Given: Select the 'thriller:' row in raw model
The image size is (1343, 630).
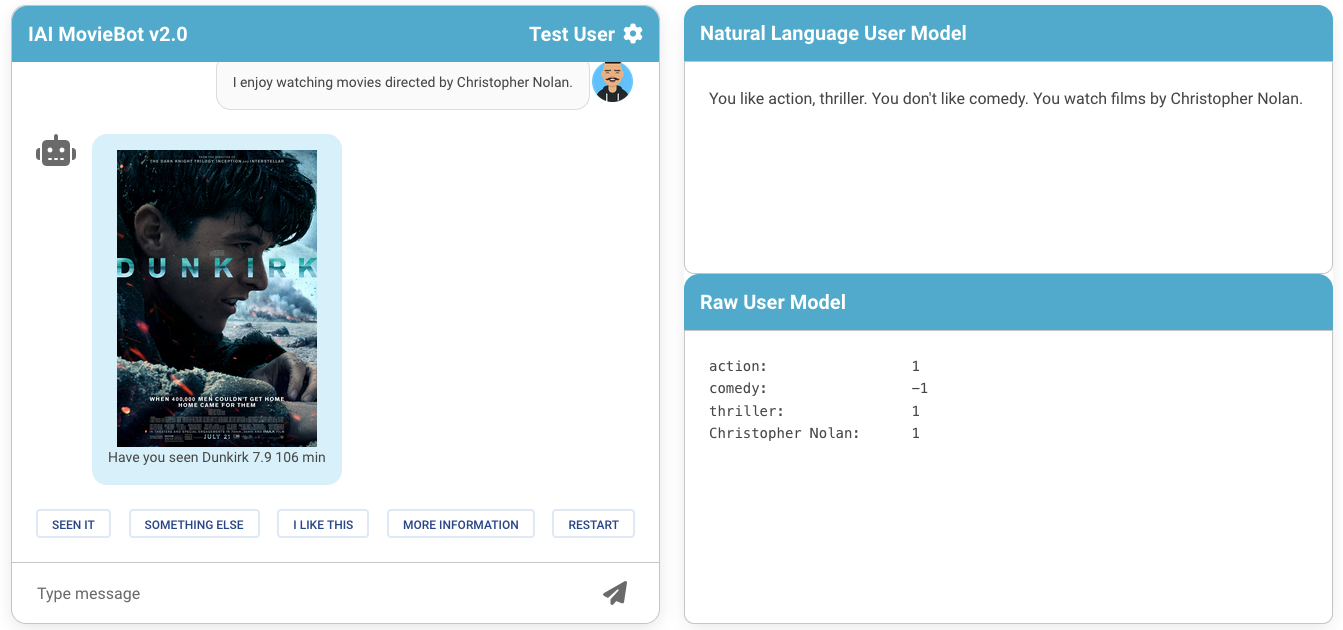Looking at the screenshot, I should pos(814,411).
